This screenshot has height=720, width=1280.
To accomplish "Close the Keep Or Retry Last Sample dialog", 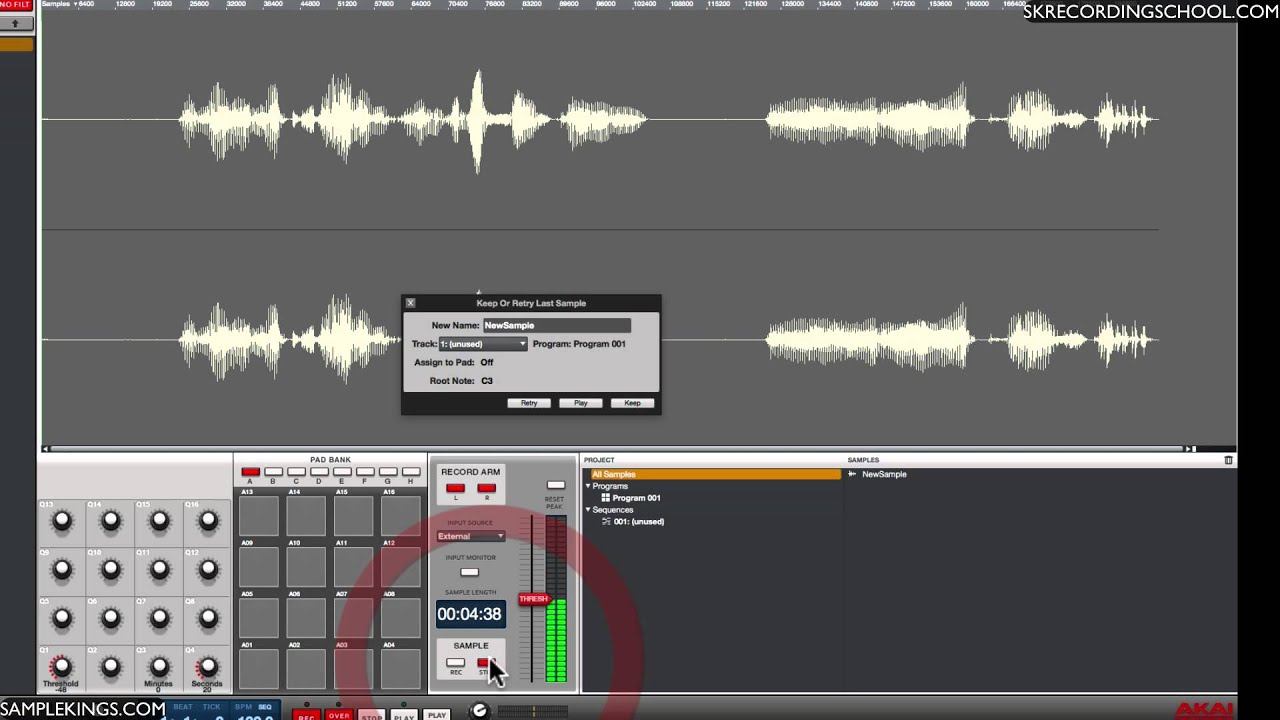I will click(x=410, y=303).
